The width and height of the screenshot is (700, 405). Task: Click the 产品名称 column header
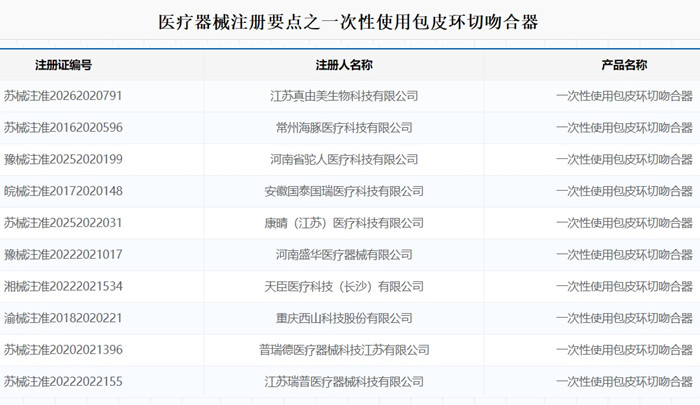[x=624, y=65]
